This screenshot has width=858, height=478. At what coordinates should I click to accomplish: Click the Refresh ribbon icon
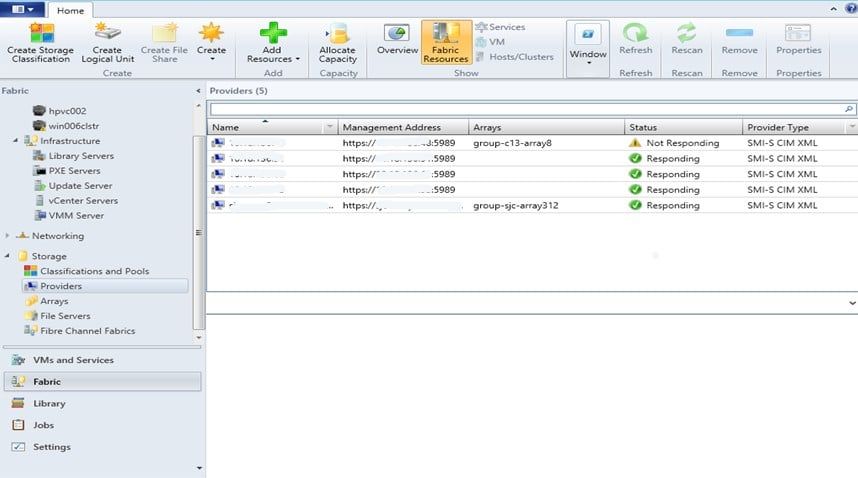click(x=635, y=35)
